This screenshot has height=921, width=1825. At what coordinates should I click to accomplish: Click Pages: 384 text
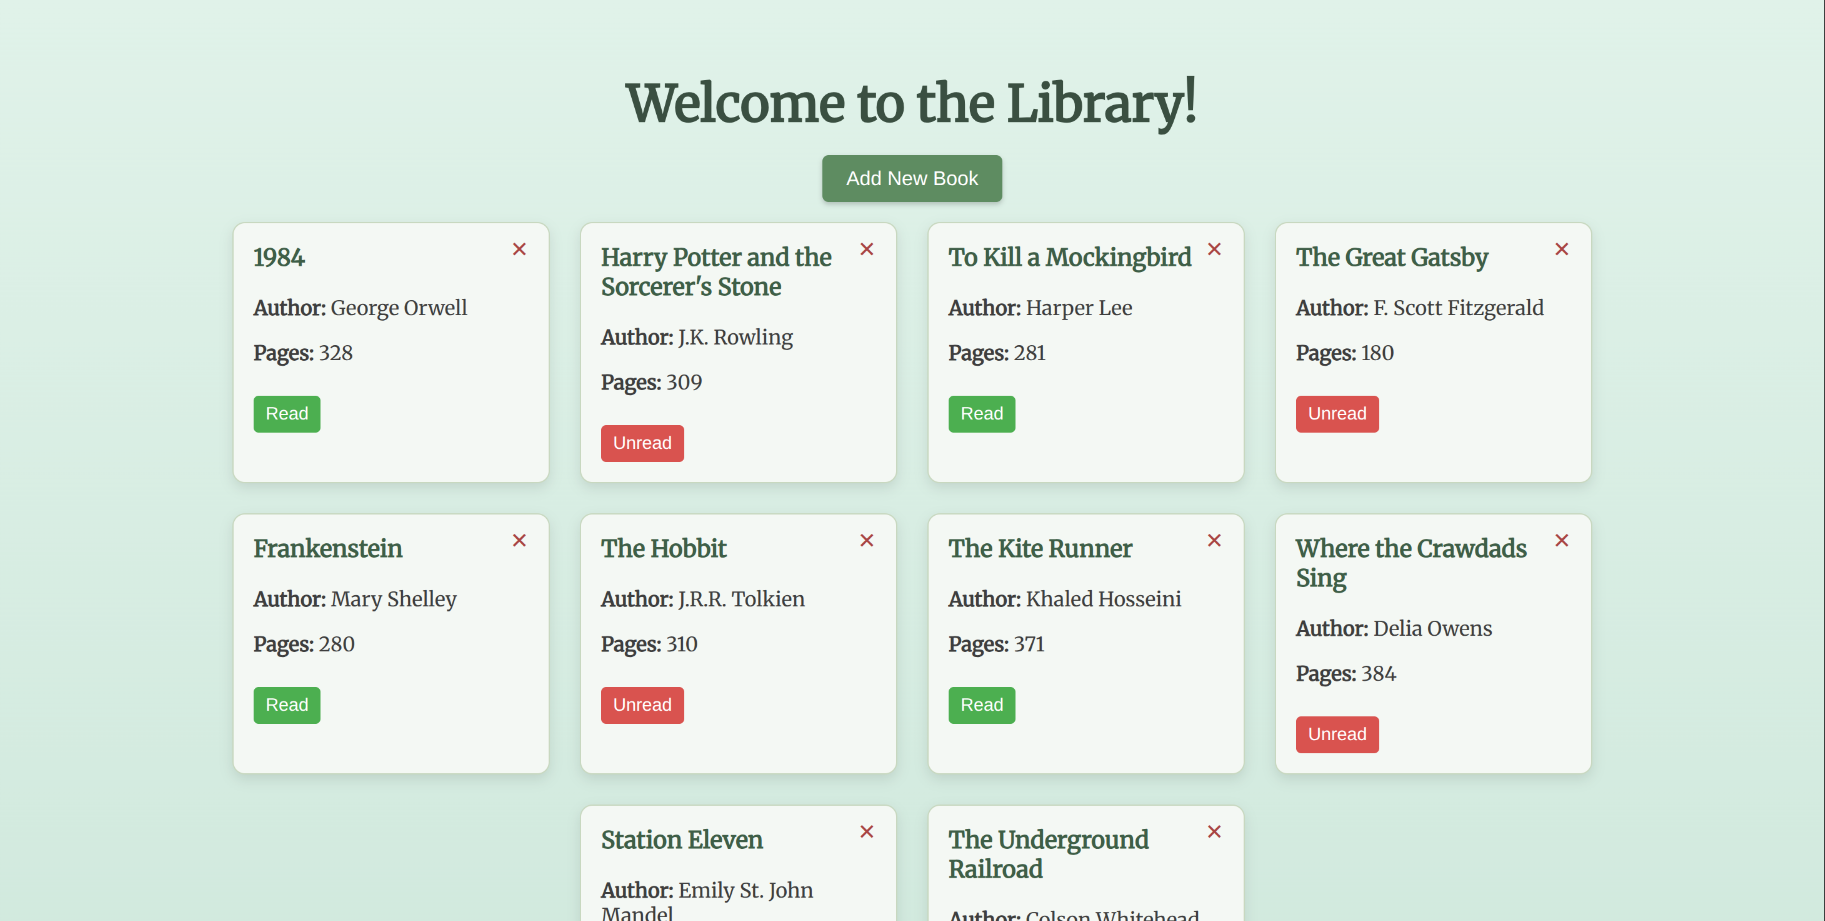pos(1346,674)
